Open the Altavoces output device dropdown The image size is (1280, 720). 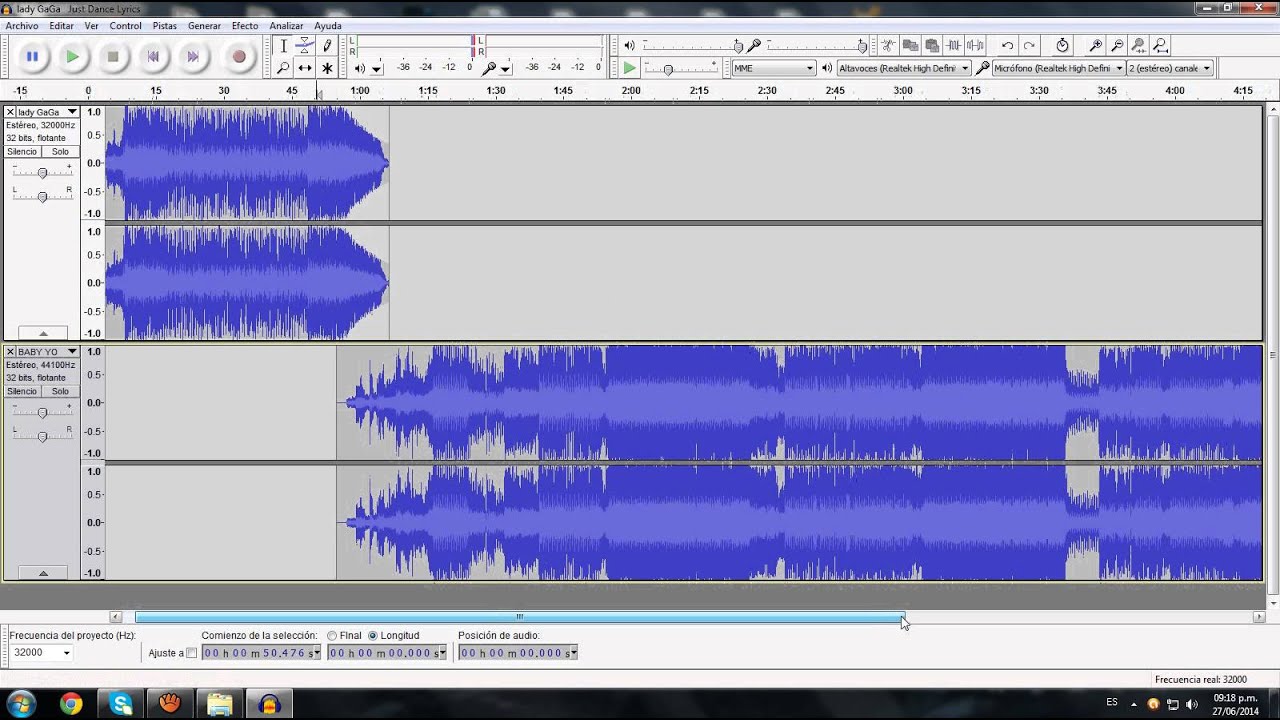(904, 68)
